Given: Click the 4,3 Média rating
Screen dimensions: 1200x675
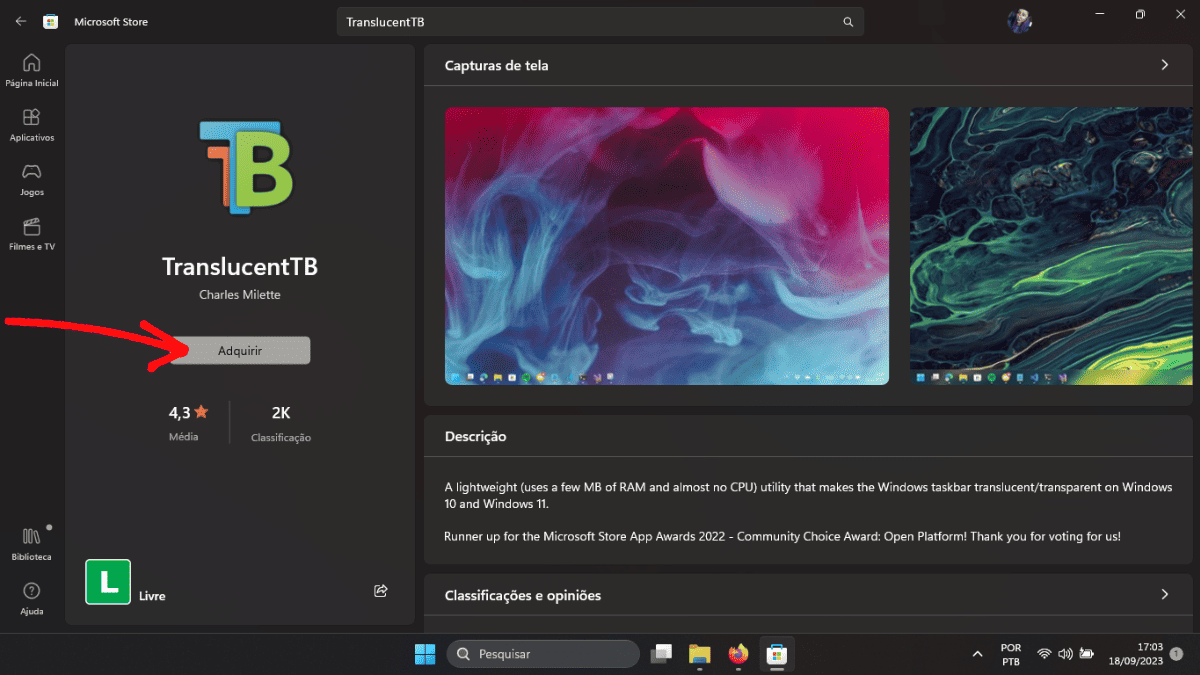Looking at the screenshot, I should pos(187,422).
